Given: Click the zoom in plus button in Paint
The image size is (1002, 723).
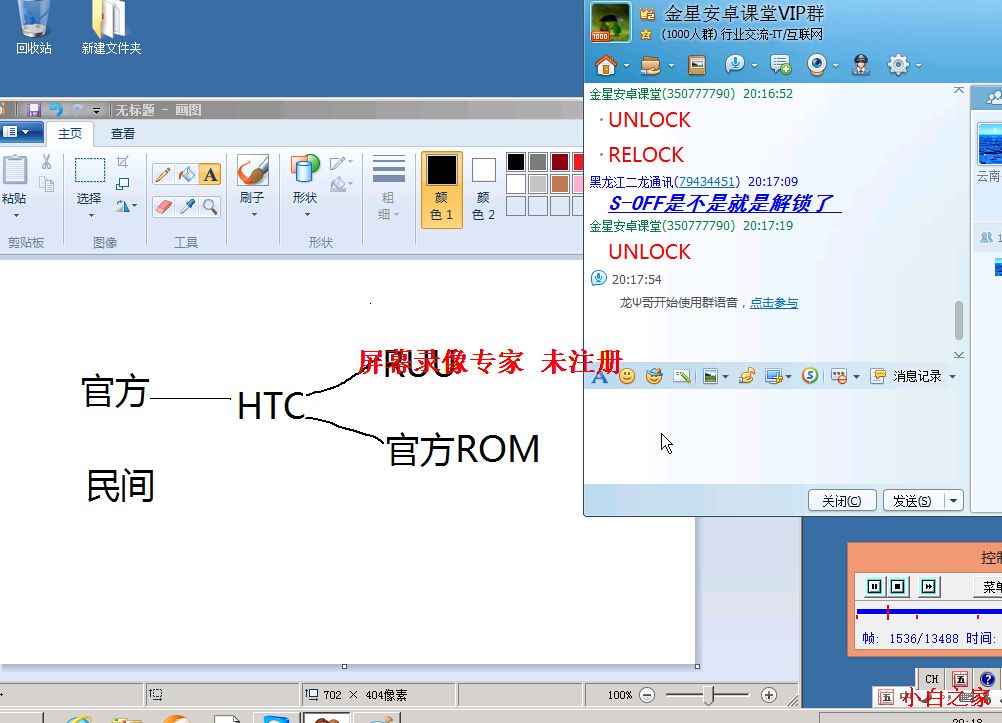Looking at the screenshot, I should pos(769,695).
